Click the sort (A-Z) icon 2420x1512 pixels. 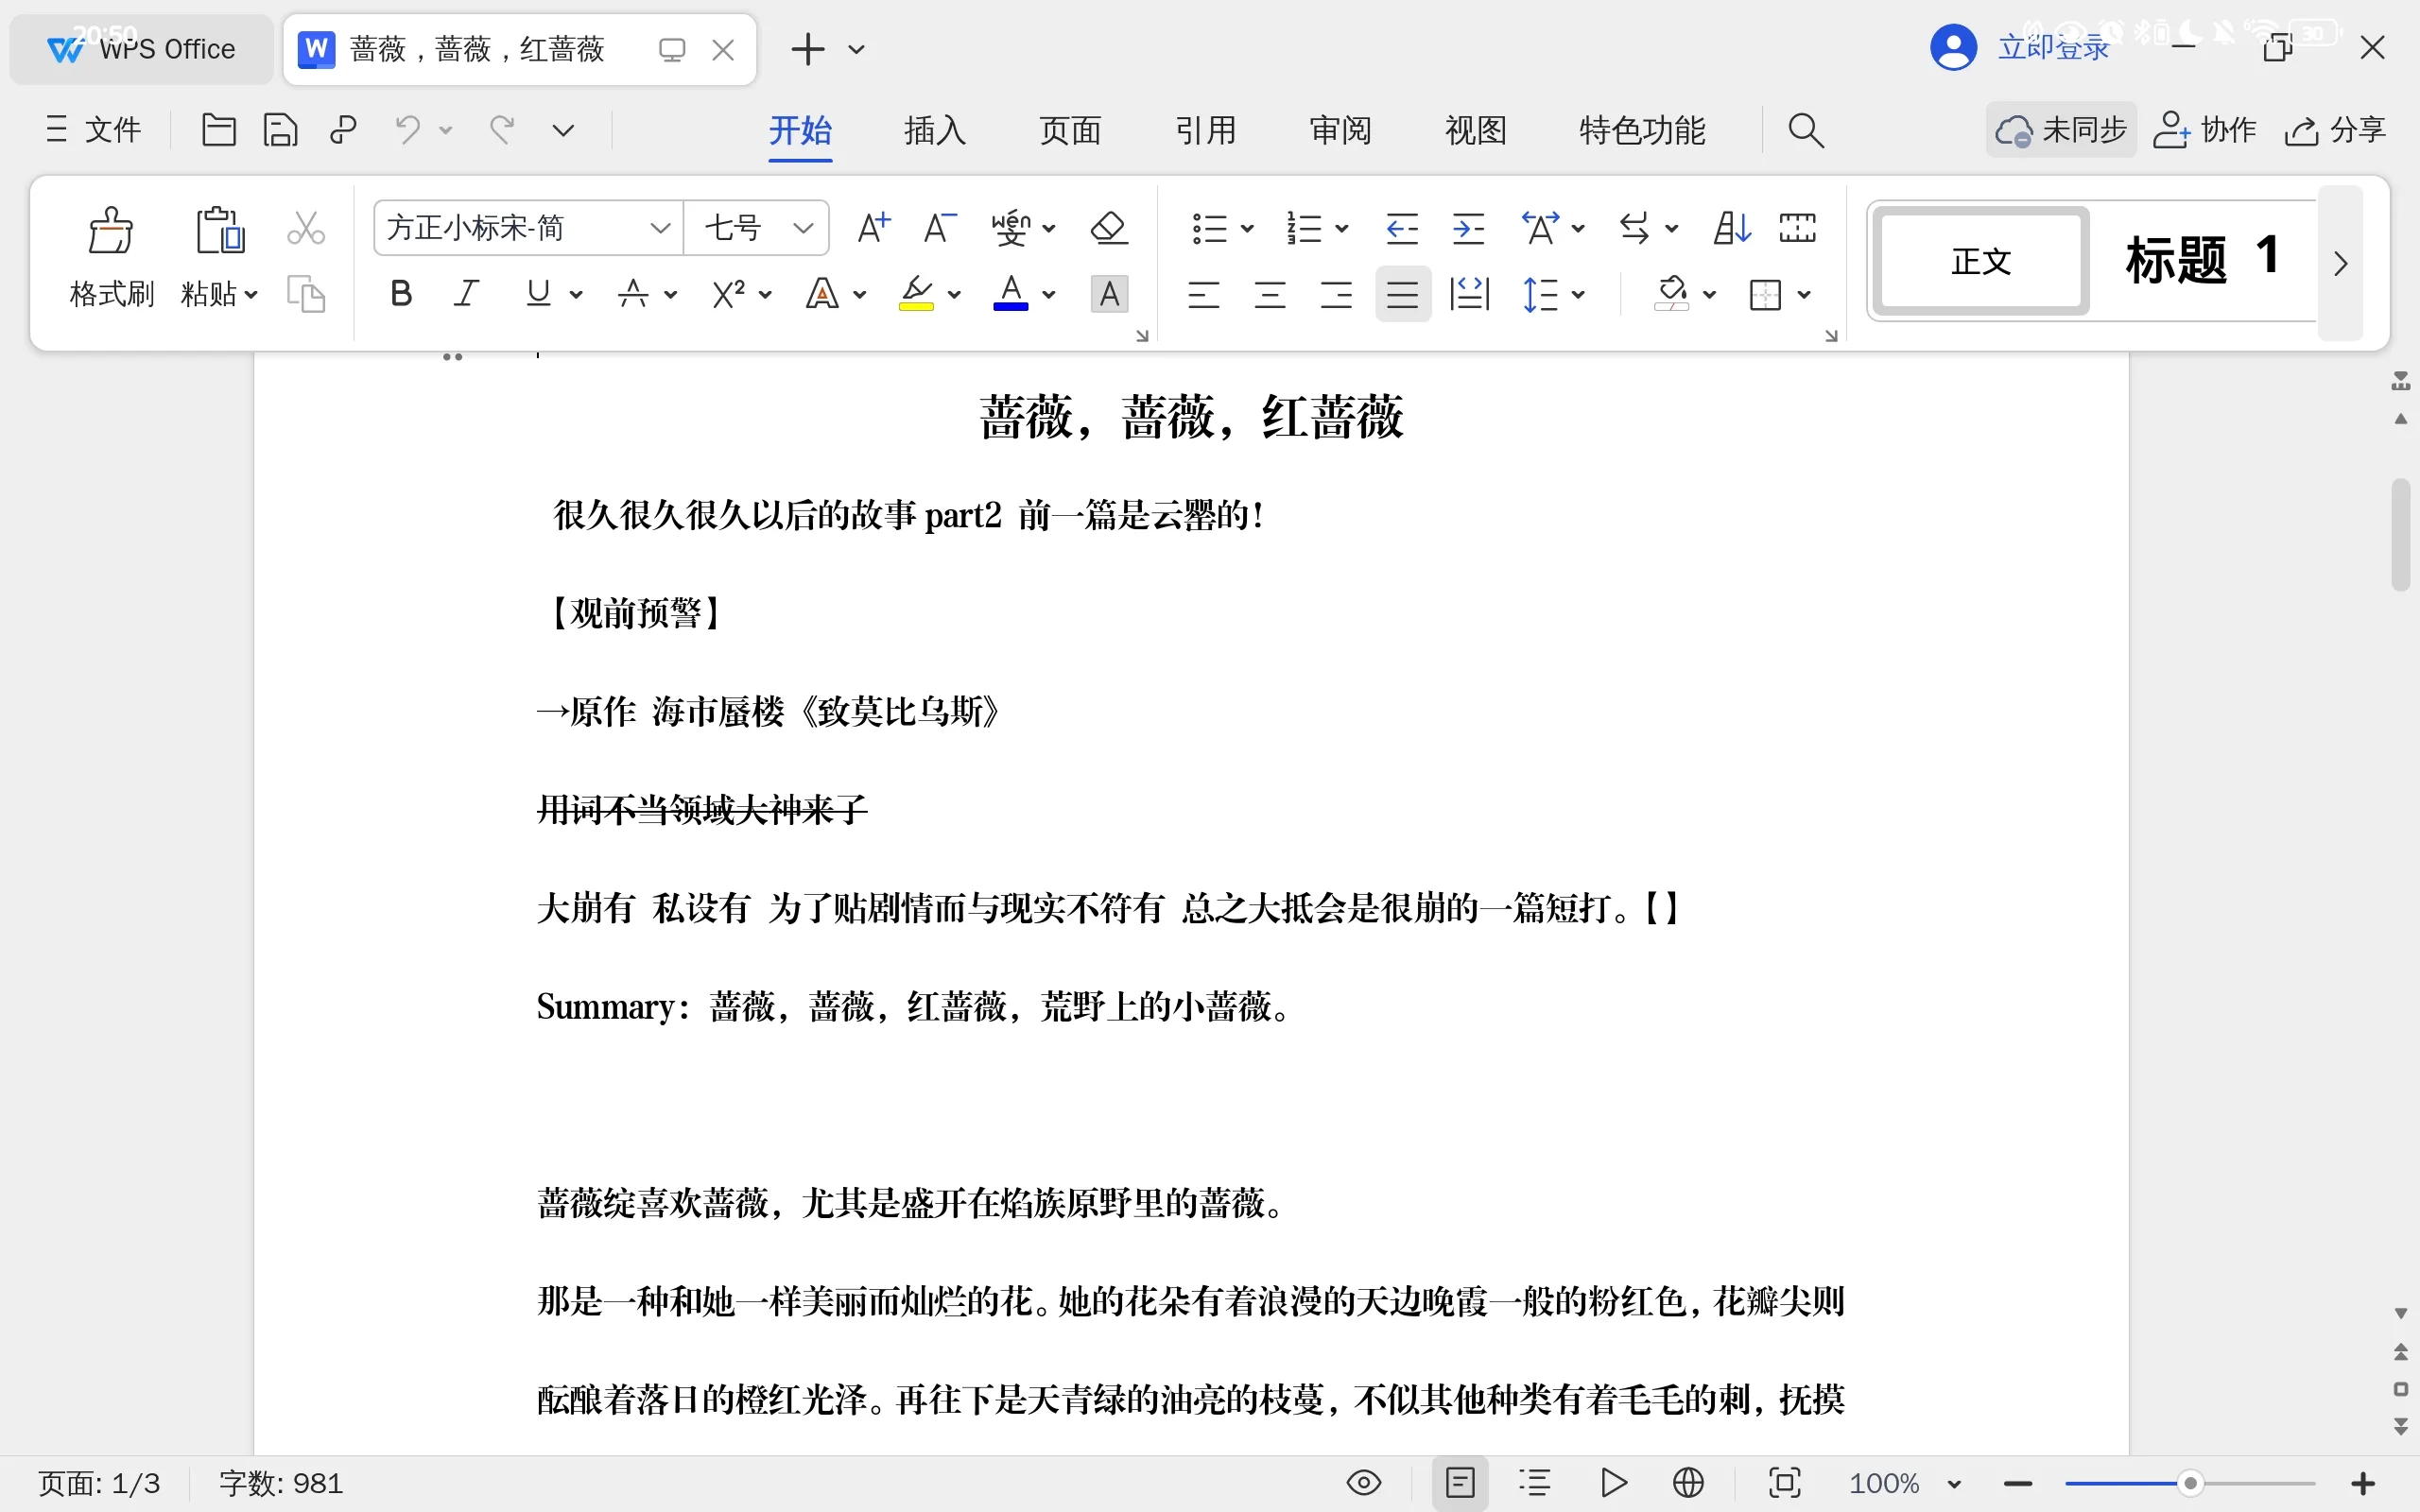(1731, 228)
